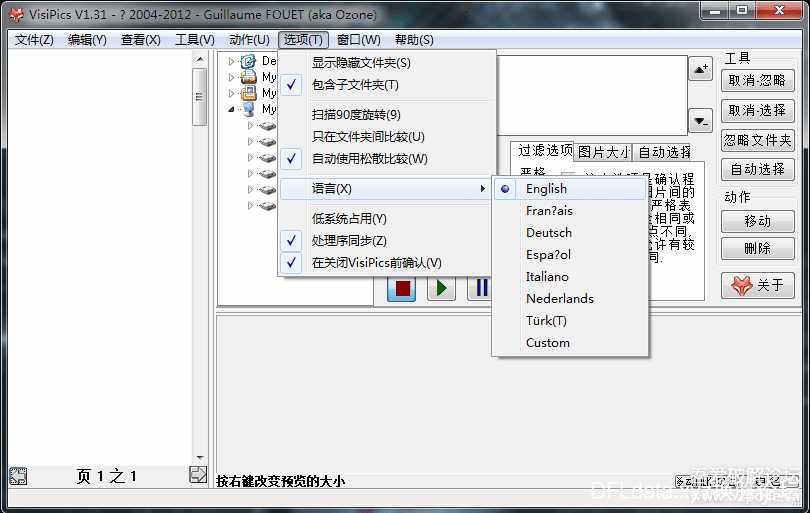
Task: Click 页 1 之 1 page indicator
Action: (x=107, y=476)
